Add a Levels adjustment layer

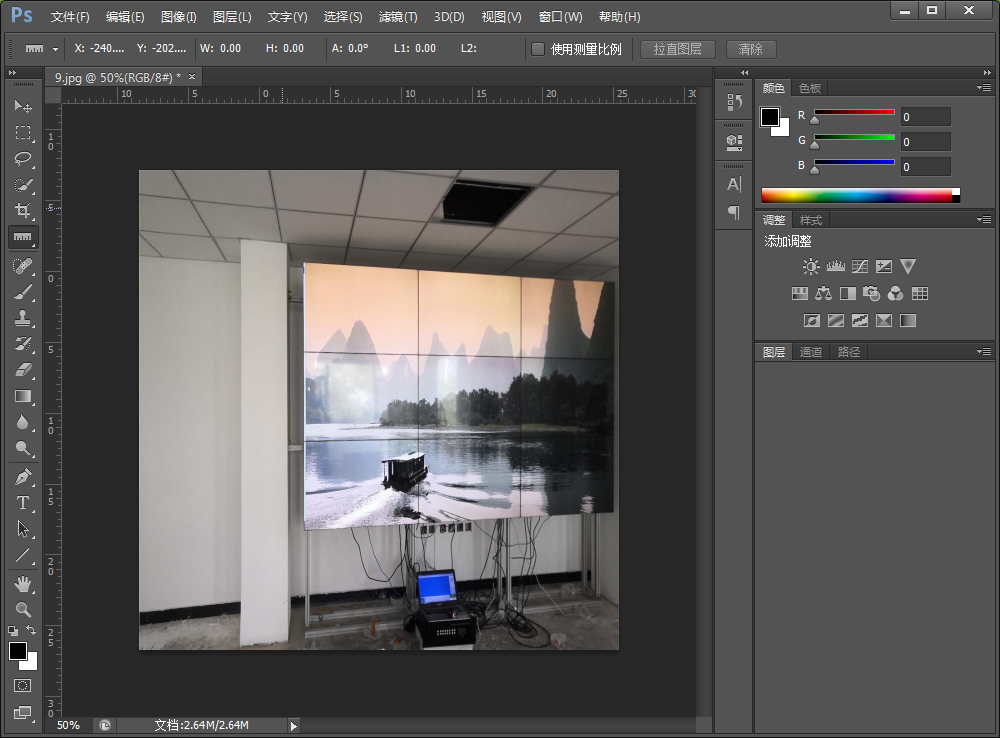pyautogui.click(x=836, y=266)
